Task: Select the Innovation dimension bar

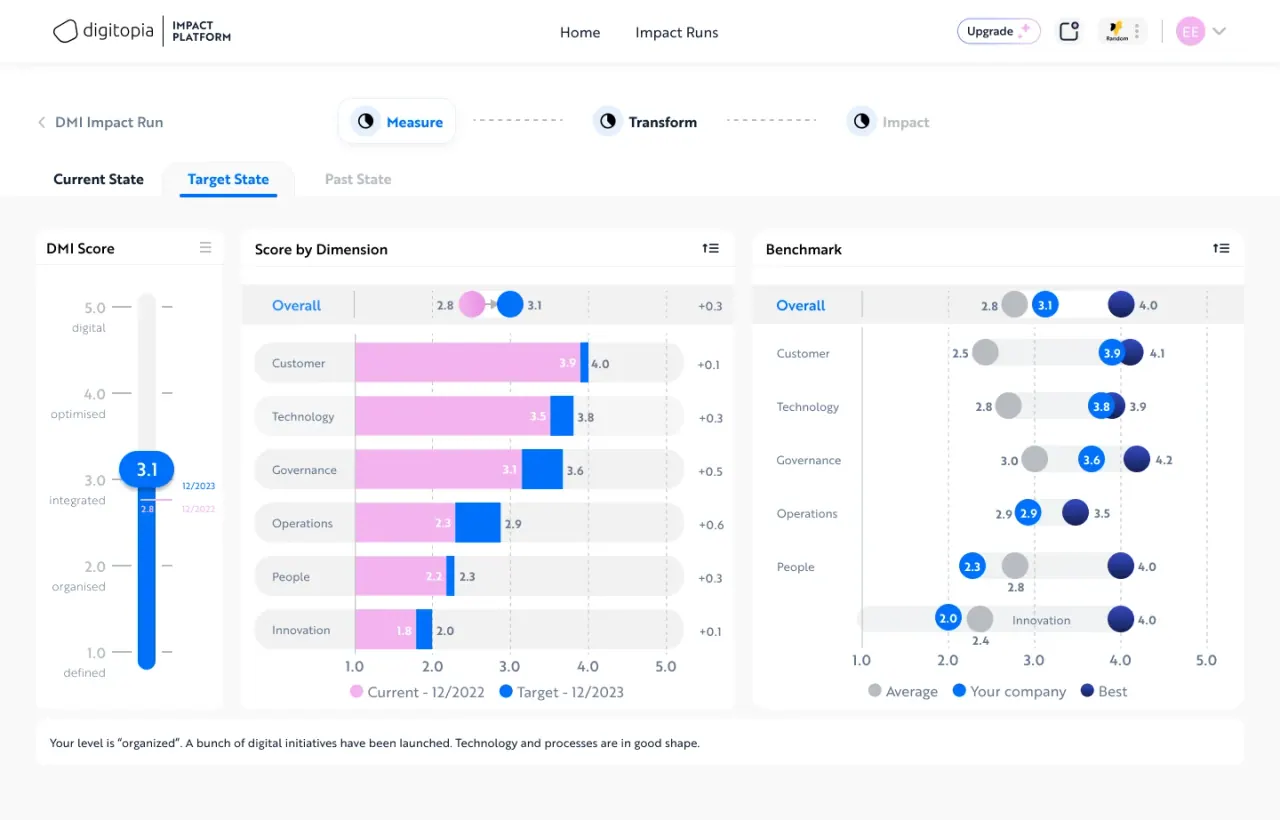Action: (x=469, y=630)
